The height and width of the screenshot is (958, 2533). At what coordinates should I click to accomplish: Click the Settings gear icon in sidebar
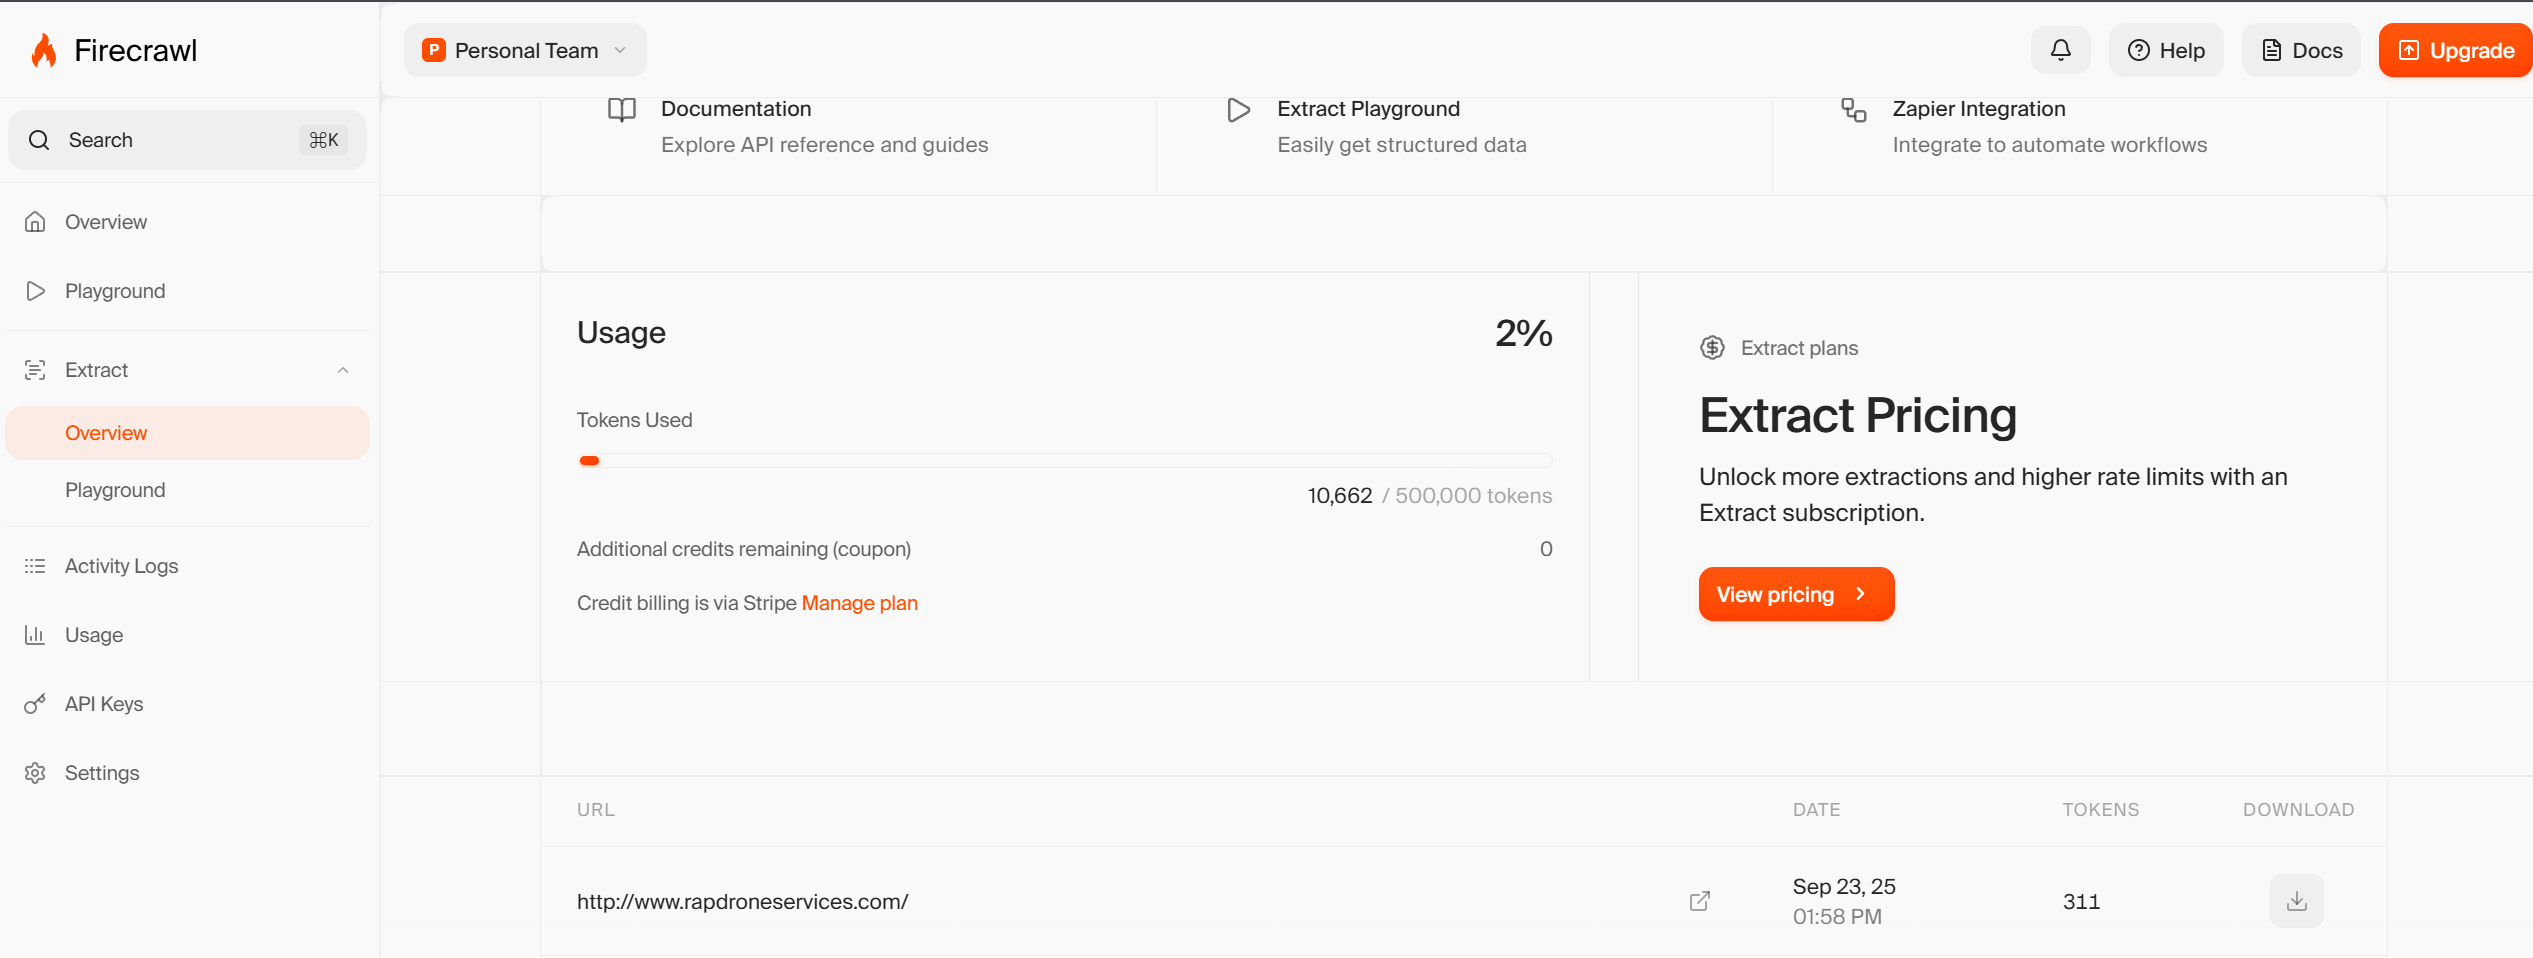[x=35, y=773]
